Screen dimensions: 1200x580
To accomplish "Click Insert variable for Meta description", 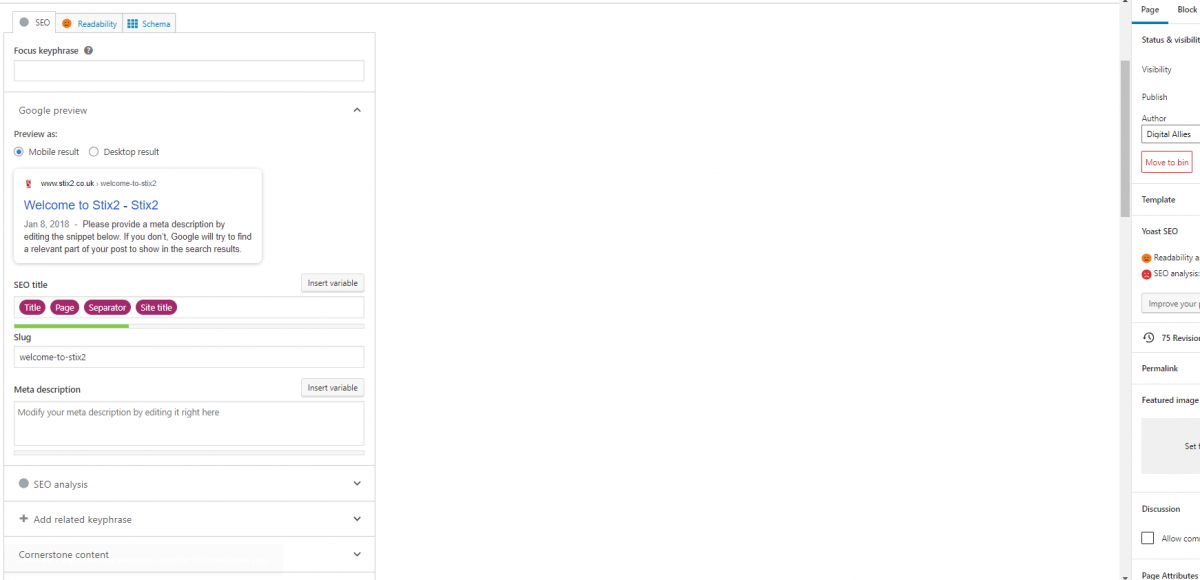I will click(333, 387).
